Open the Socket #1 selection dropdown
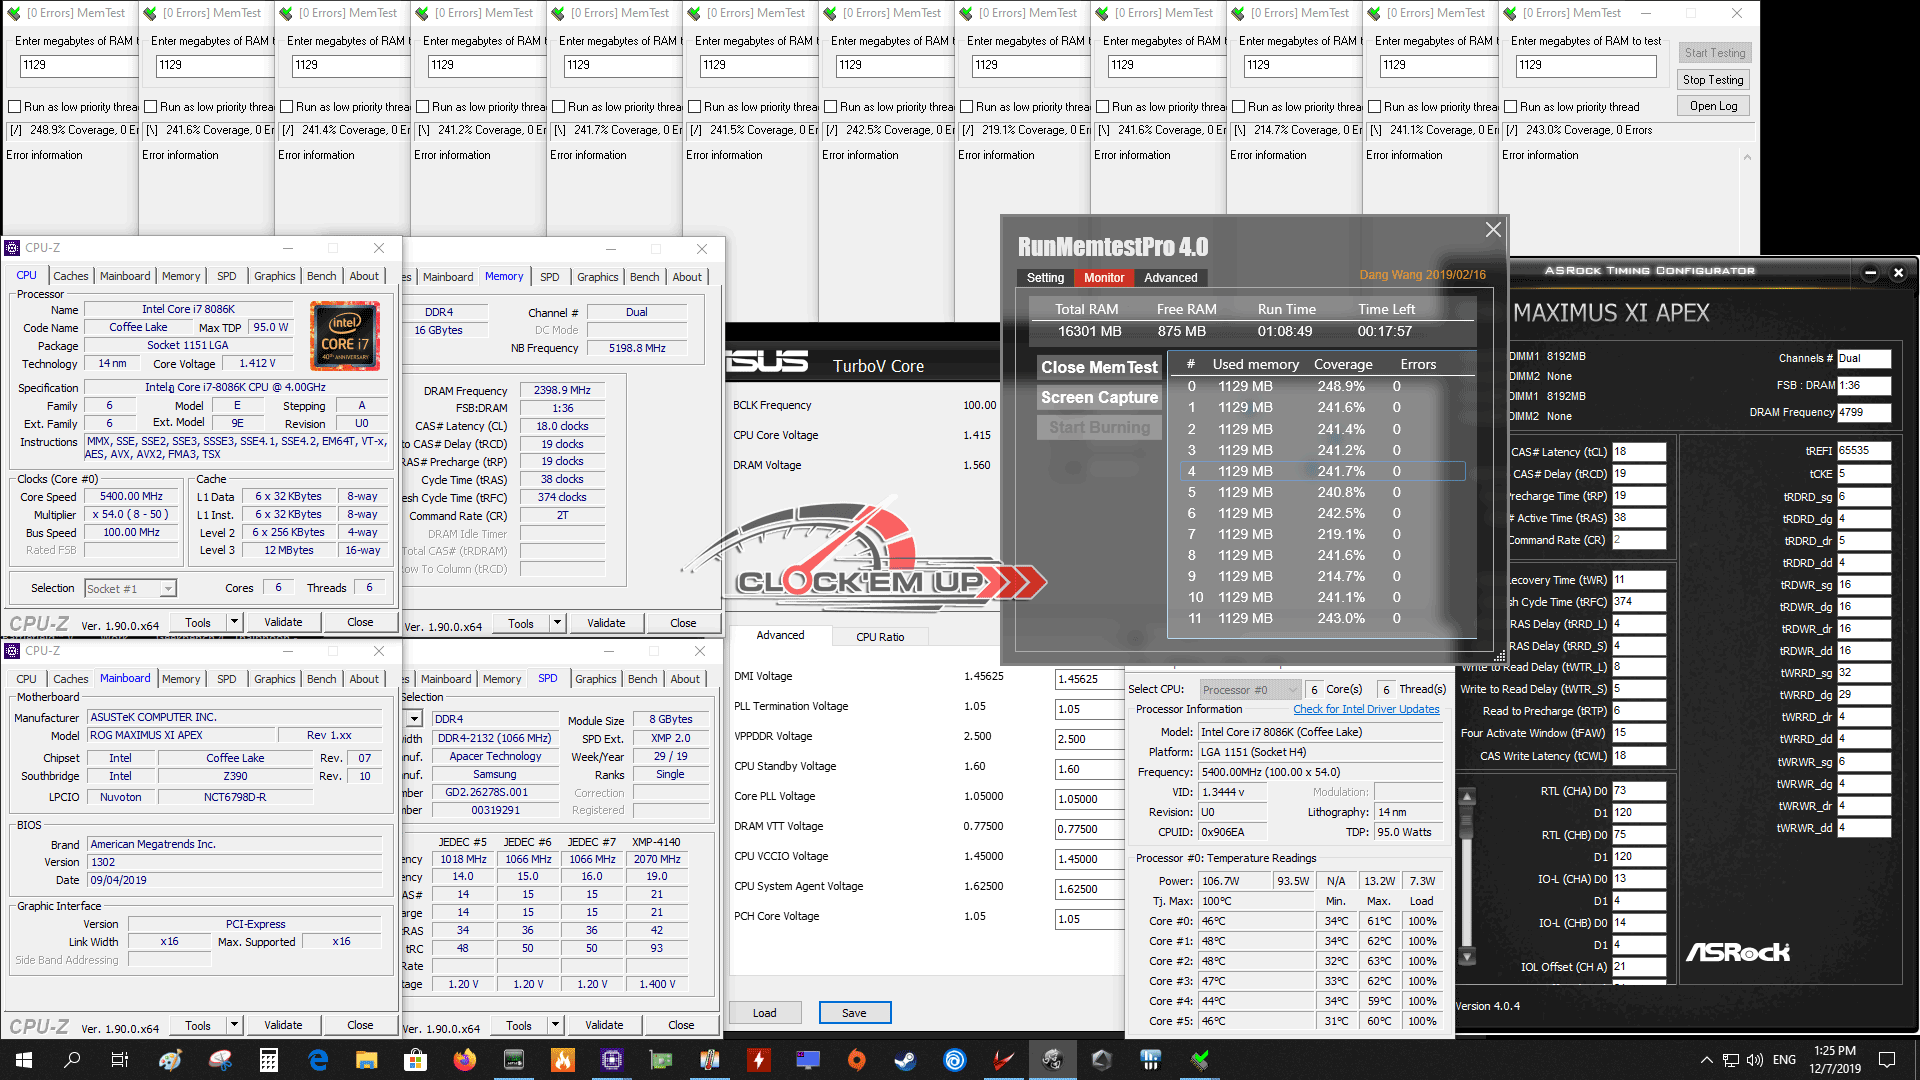This screenshot has width=1920, height=1080. (168, 589)
